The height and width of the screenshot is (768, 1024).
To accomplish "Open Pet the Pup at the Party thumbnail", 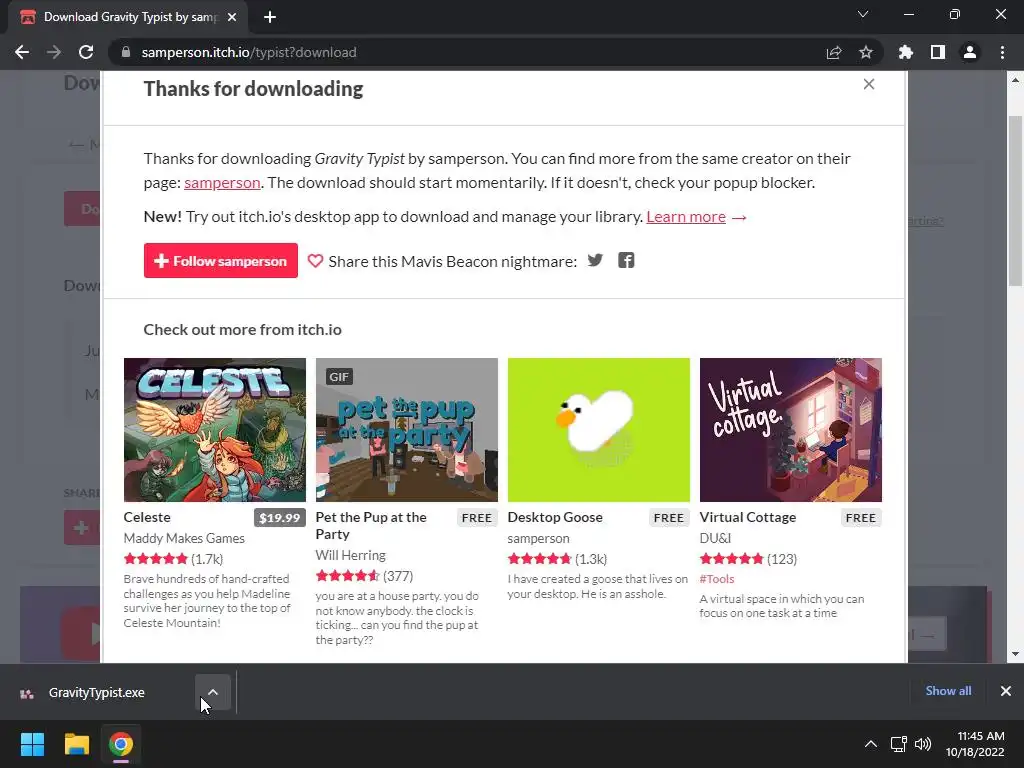I will (x=407, y=430).
